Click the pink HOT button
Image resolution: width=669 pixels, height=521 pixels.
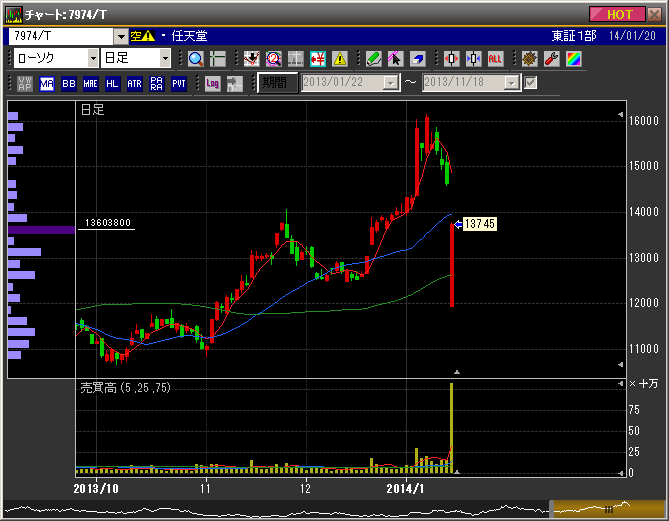pos(619,14)
